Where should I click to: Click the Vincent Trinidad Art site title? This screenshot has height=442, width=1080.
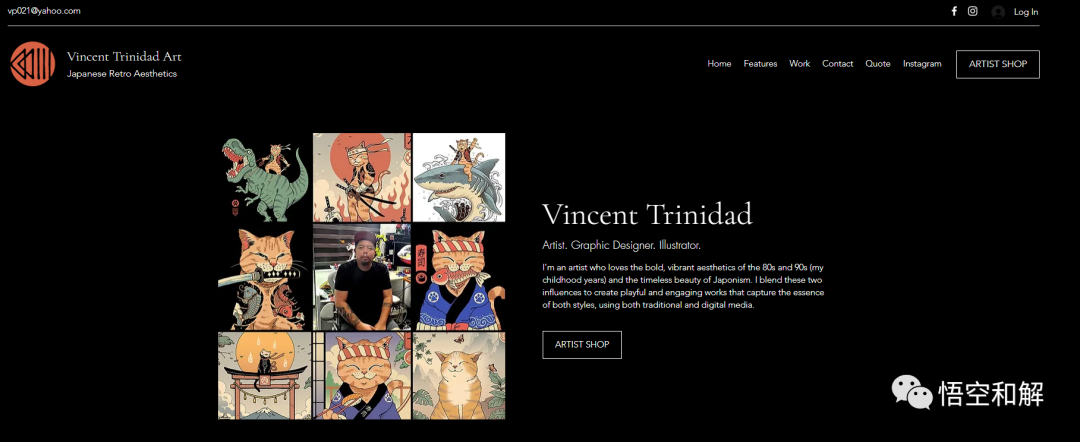[x=124, y=56]
